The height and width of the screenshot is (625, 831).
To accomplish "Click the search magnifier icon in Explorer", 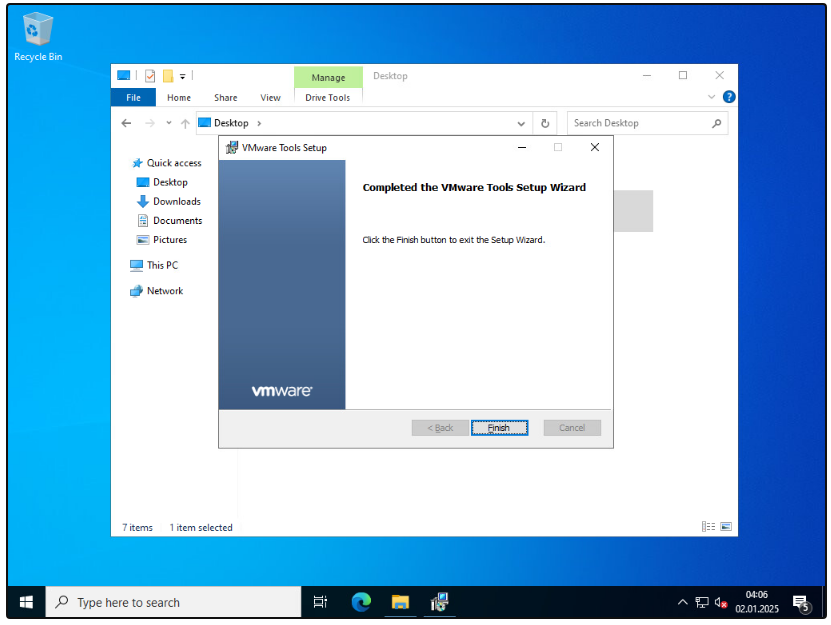I will (x=717, y=123).
